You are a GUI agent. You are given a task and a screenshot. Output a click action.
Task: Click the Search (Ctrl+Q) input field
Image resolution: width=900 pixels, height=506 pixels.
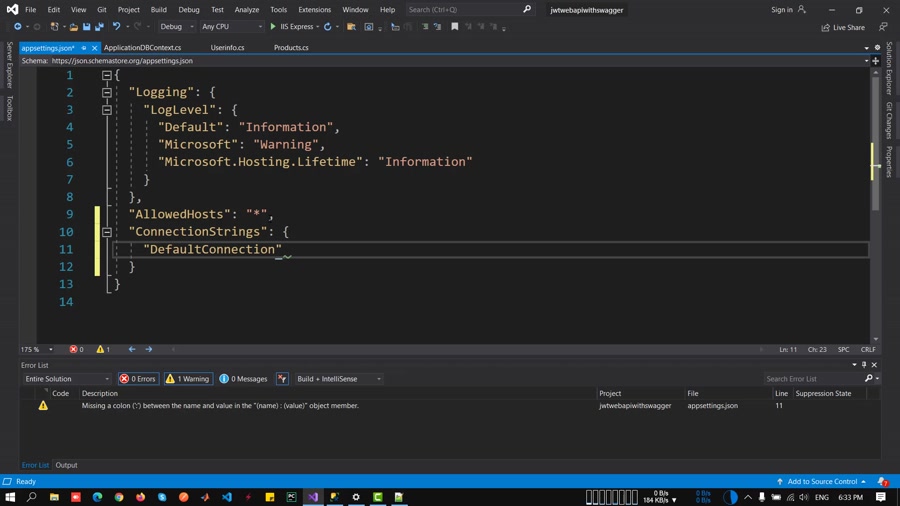click(464, 9)
